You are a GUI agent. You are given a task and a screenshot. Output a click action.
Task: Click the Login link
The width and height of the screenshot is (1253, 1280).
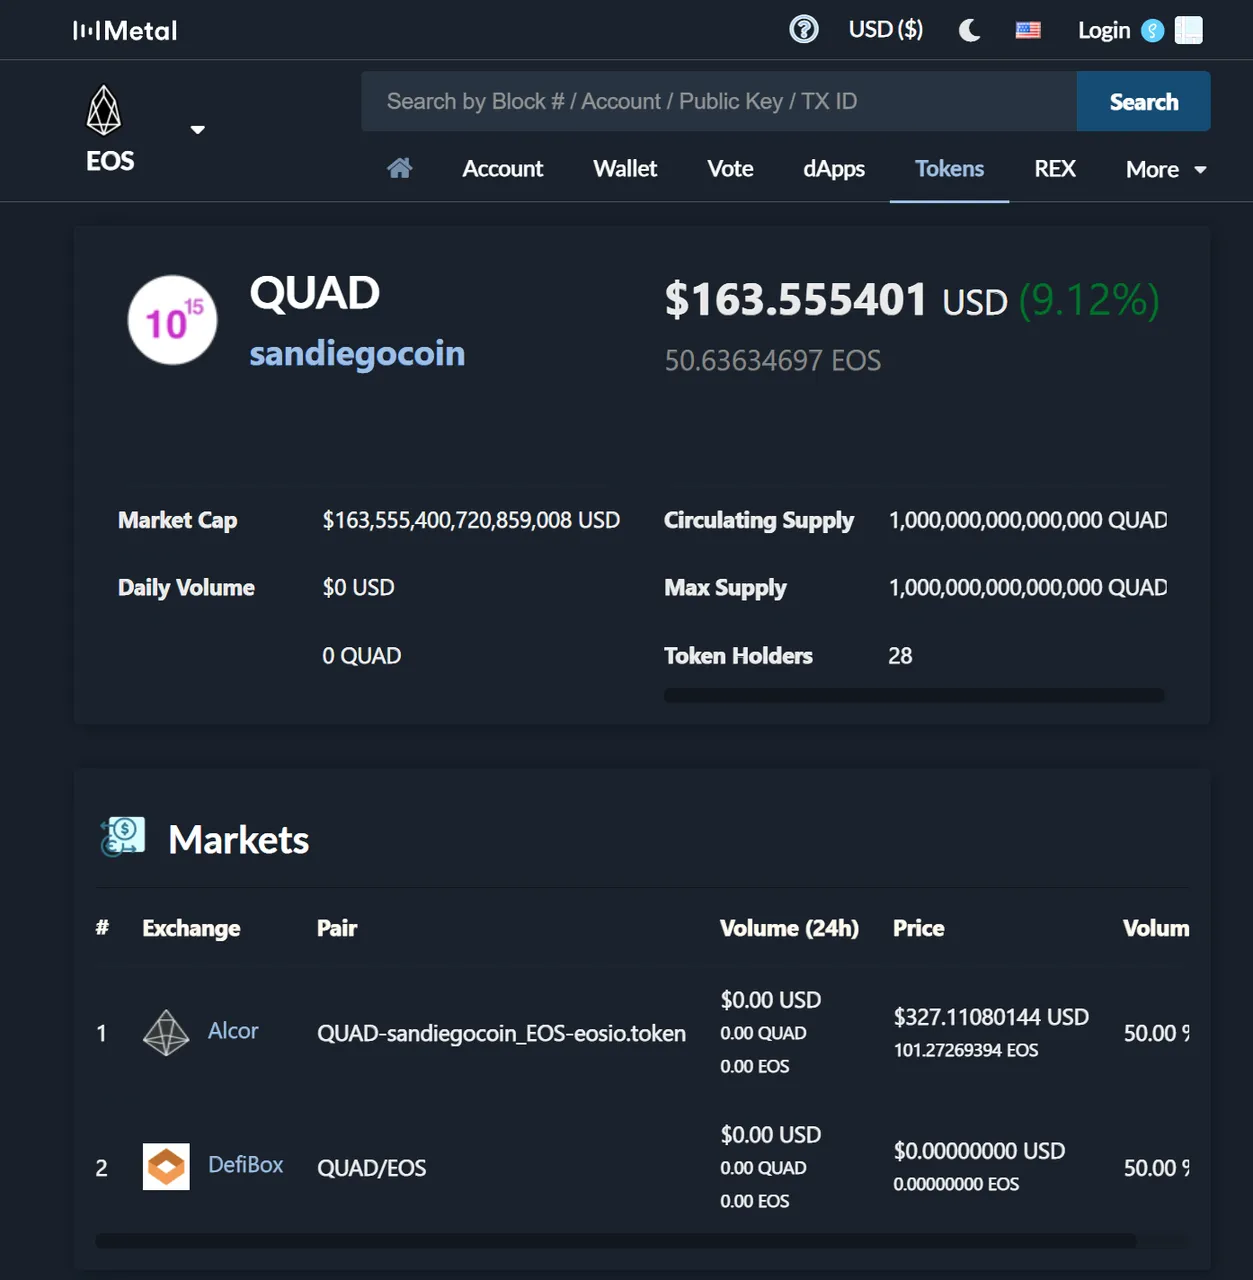pyautogui.click(x=1104, y=30)
